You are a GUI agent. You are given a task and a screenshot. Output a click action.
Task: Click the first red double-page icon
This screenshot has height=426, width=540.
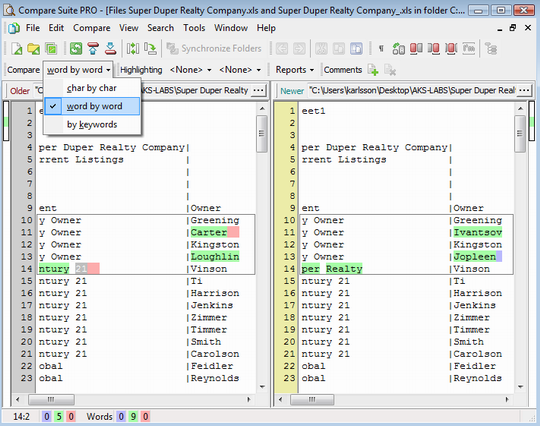416,49
